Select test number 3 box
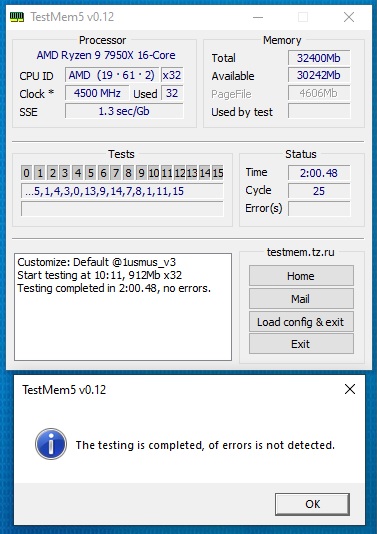This screenshot has height=534, width=377. tap(65, 173)
